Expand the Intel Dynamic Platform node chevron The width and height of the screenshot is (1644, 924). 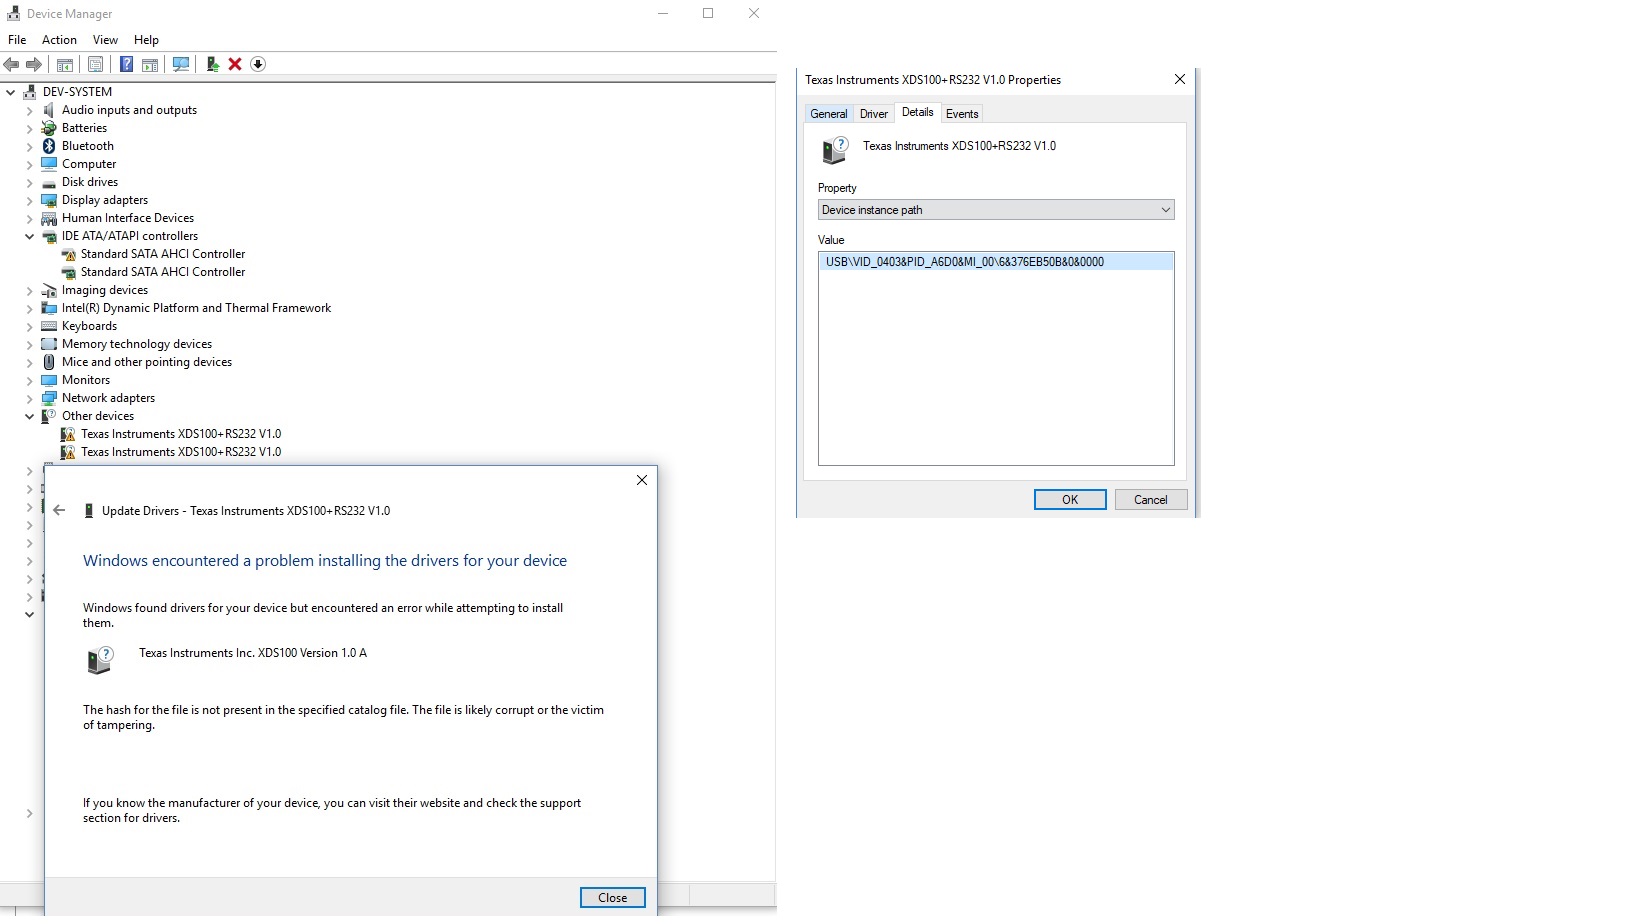(x=29, y=308)
